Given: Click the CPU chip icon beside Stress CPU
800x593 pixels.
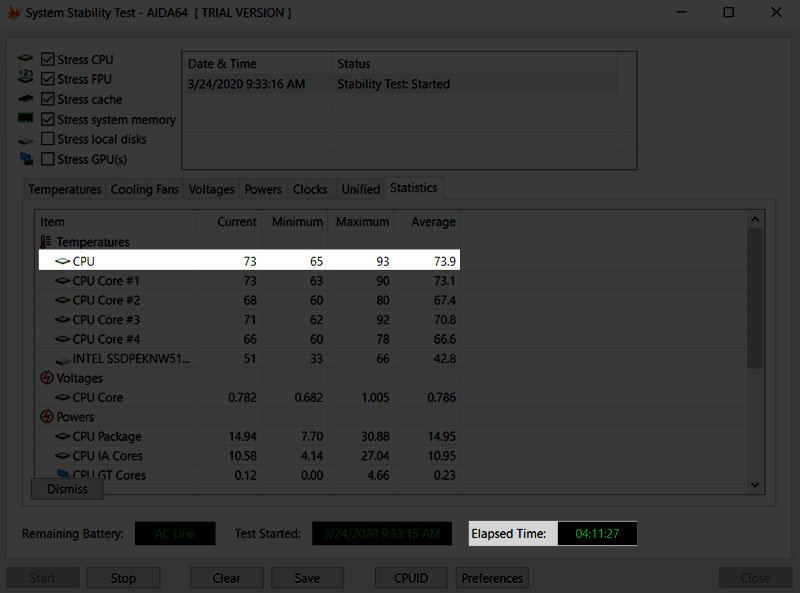Looking at the screenshot, I should tap(26, 58).
